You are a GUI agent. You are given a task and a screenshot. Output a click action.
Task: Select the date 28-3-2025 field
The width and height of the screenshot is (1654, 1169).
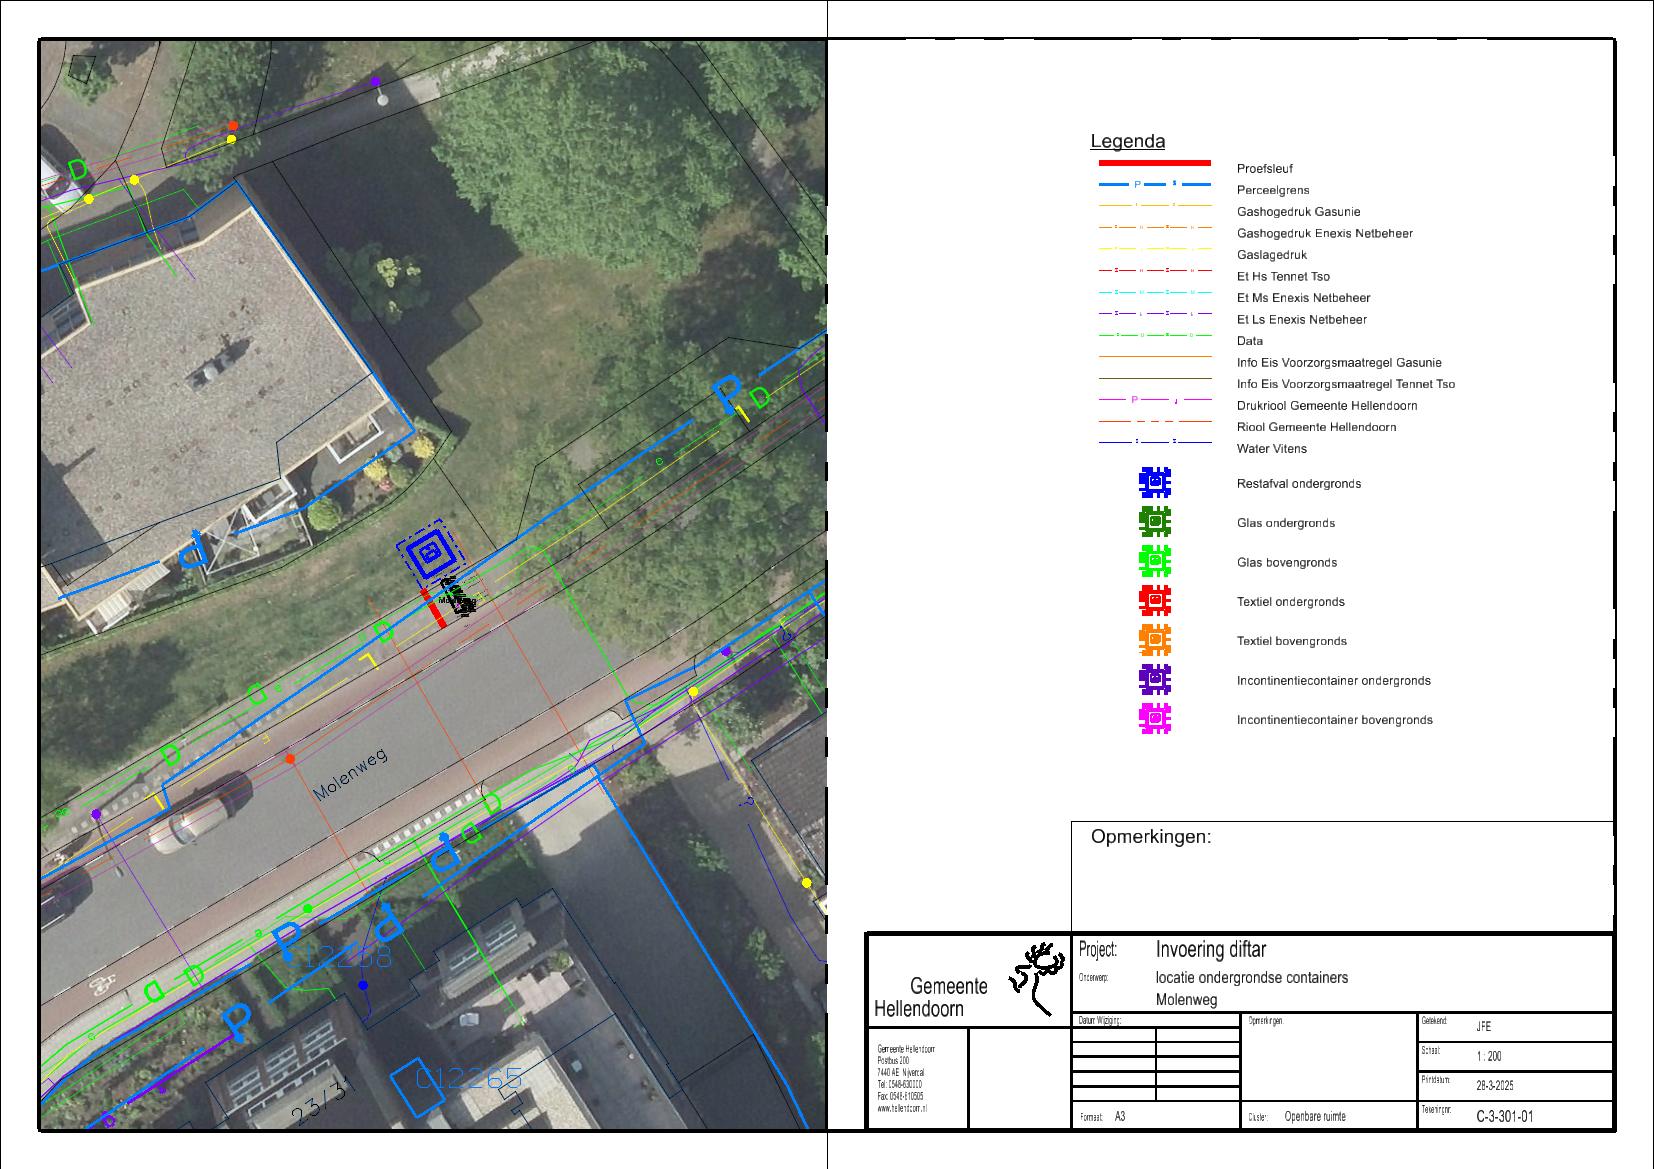pyautogui.click(x=1496, y=1086)
